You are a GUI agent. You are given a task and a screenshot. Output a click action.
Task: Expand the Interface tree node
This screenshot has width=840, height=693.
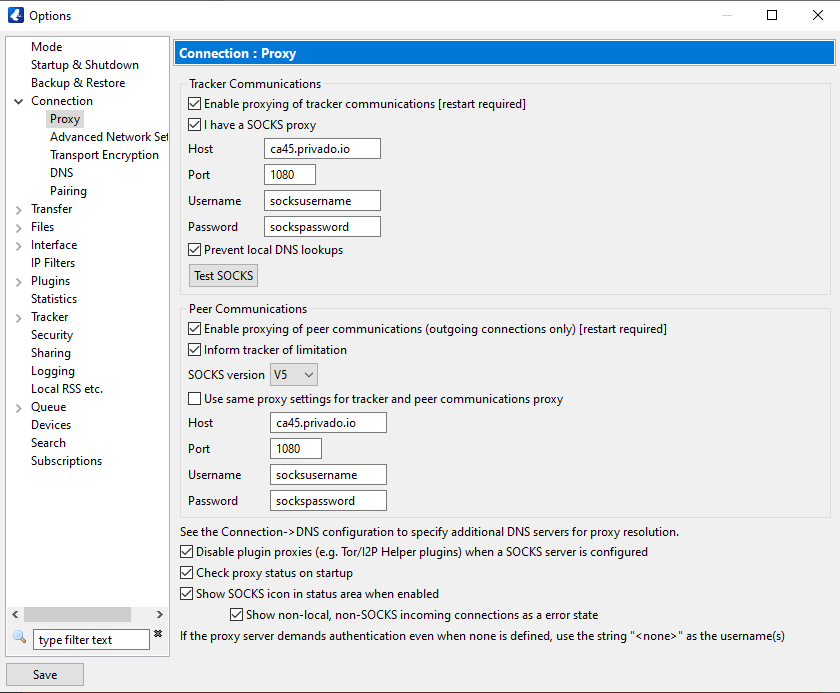point(19,245)
